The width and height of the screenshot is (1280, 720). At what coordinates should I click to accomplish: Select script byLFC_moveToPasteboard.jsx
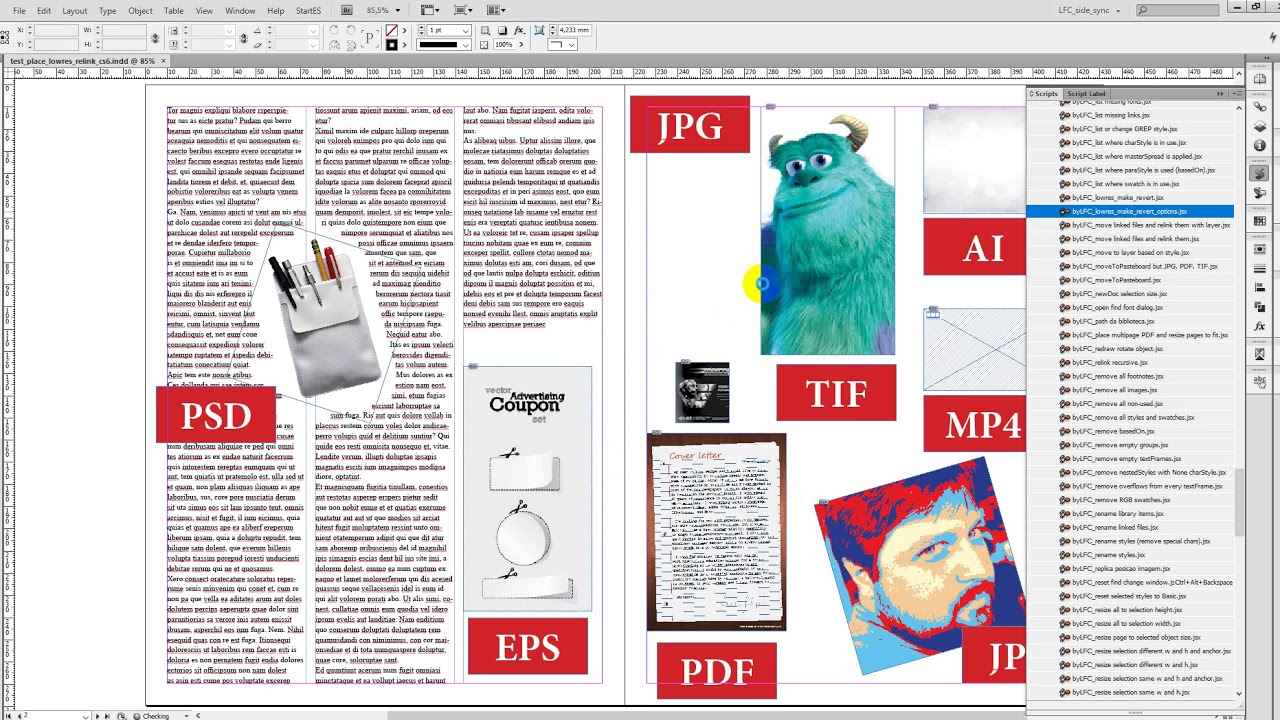[x=1130, y=280]
